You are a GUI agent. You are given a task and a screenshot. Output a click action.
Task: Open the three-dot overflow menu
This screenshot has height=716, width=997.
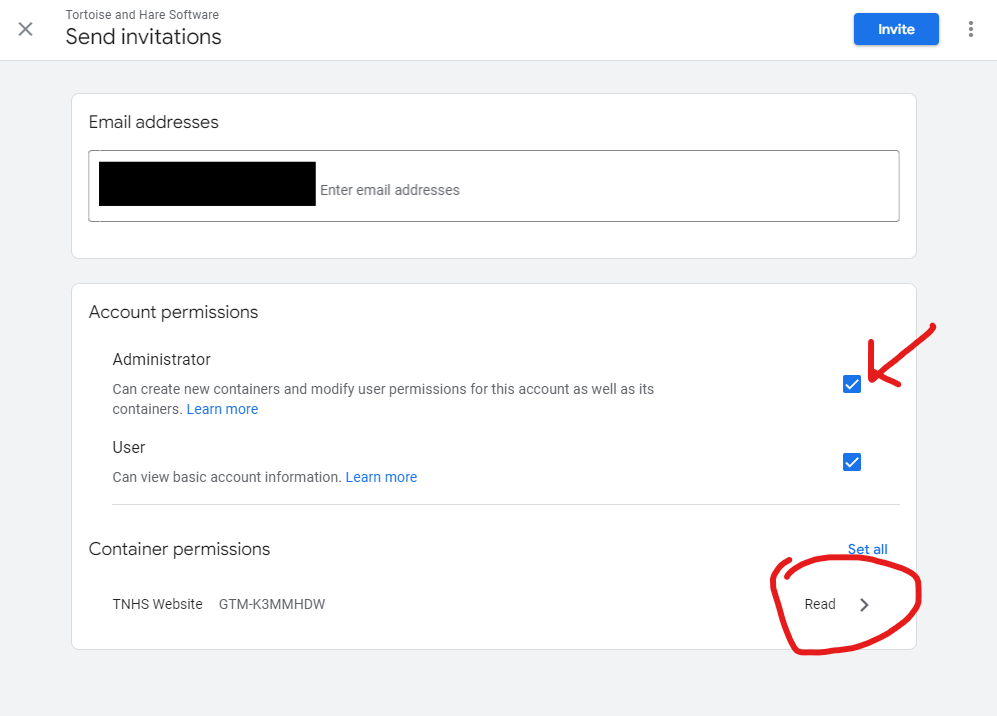coord(970,29)
